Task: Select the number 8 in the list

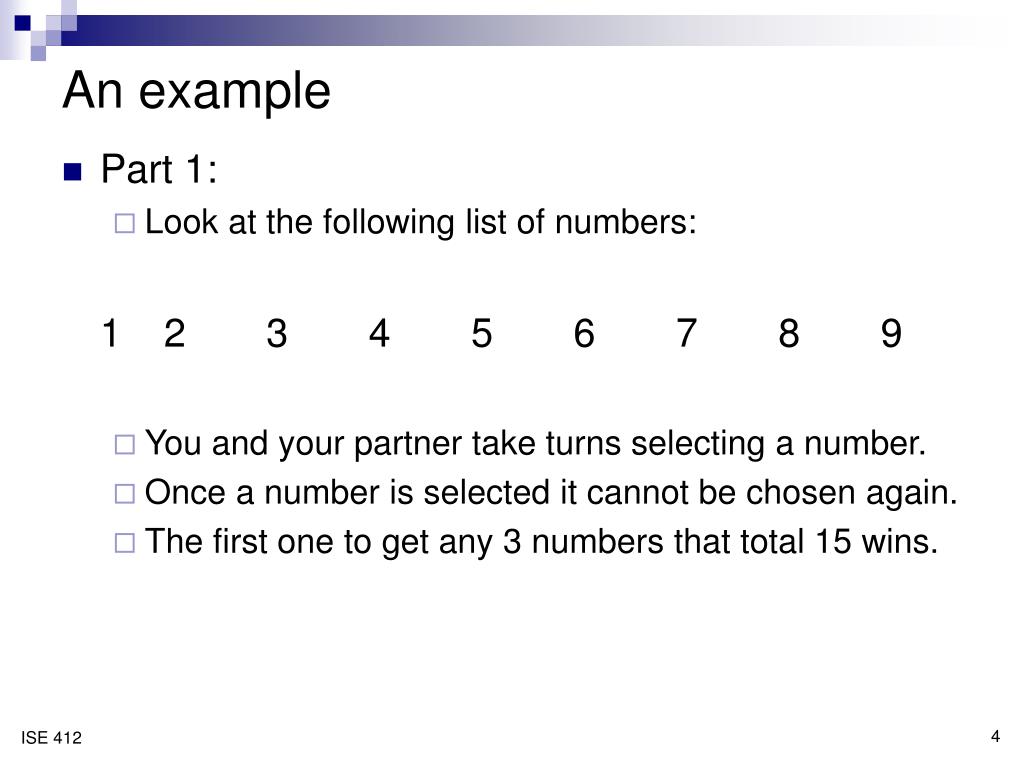Action: (789, 333)
